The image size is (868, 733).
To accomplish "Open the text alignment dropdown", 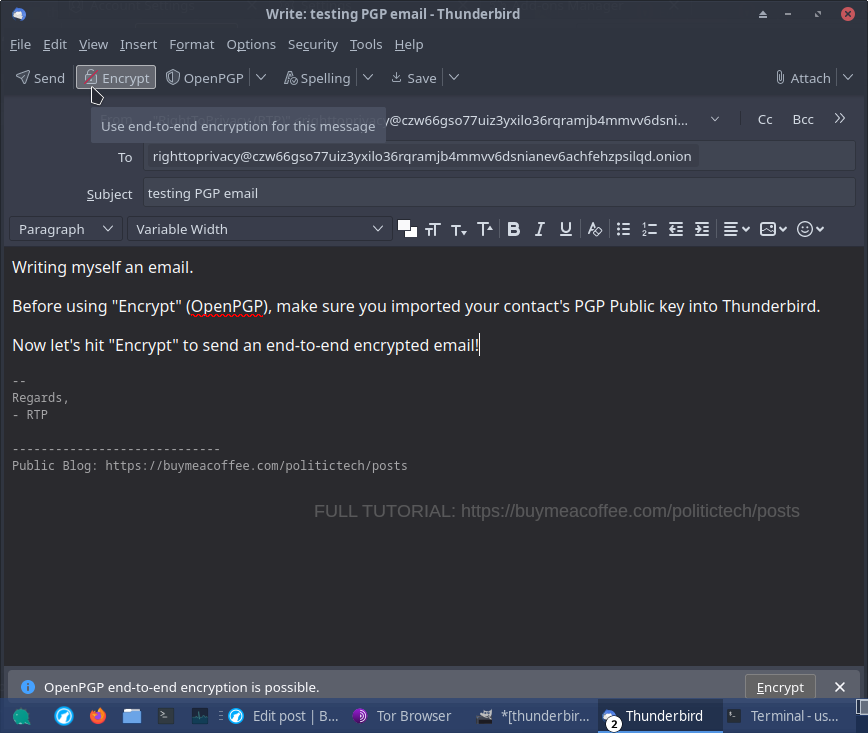I will tap(737, 229).
